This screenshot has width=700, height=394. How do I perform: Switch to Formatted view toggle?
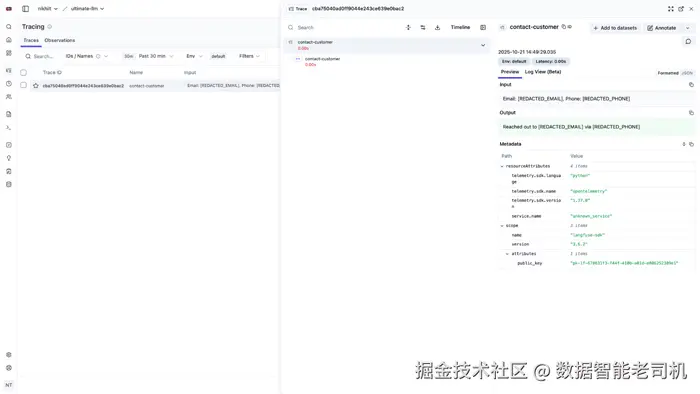click(x=668, y=73)
